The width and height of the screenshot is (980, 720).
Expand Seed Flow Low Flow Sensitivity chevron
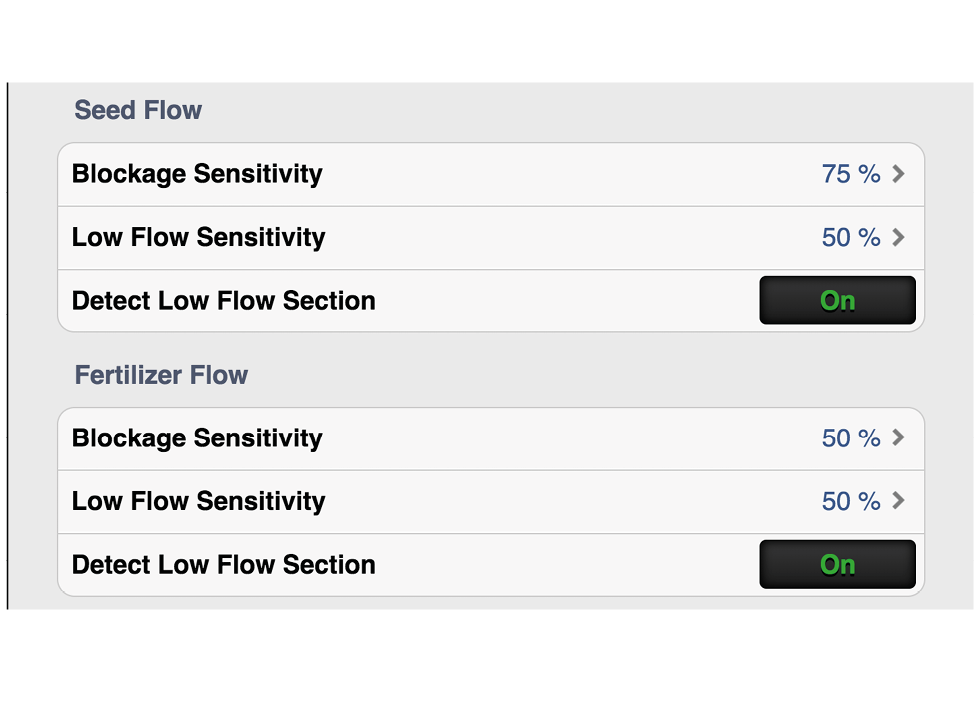[x=898, y=237]
